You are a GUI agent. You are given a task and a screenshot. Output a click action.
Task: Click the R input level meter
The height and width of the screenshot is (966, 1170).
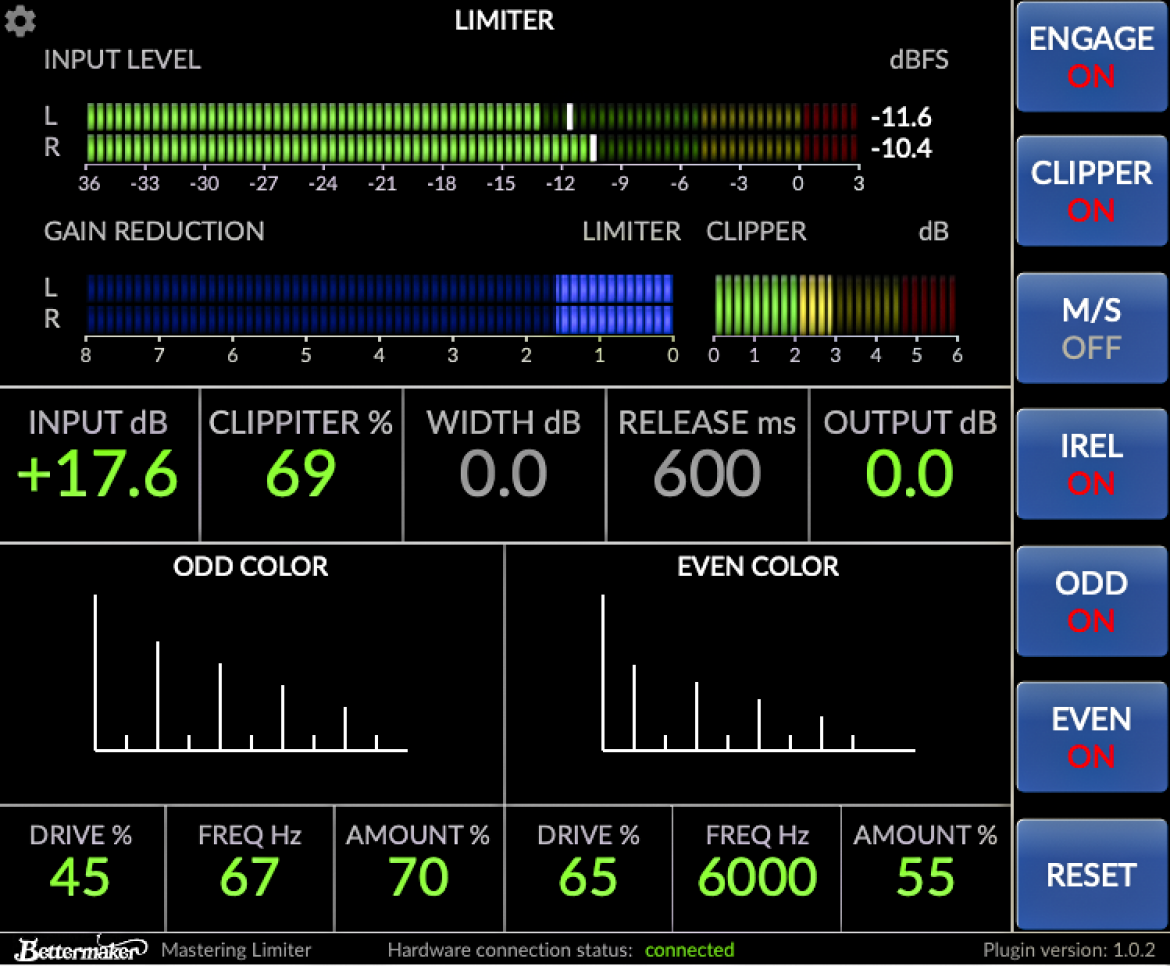[x=472, y=148]
